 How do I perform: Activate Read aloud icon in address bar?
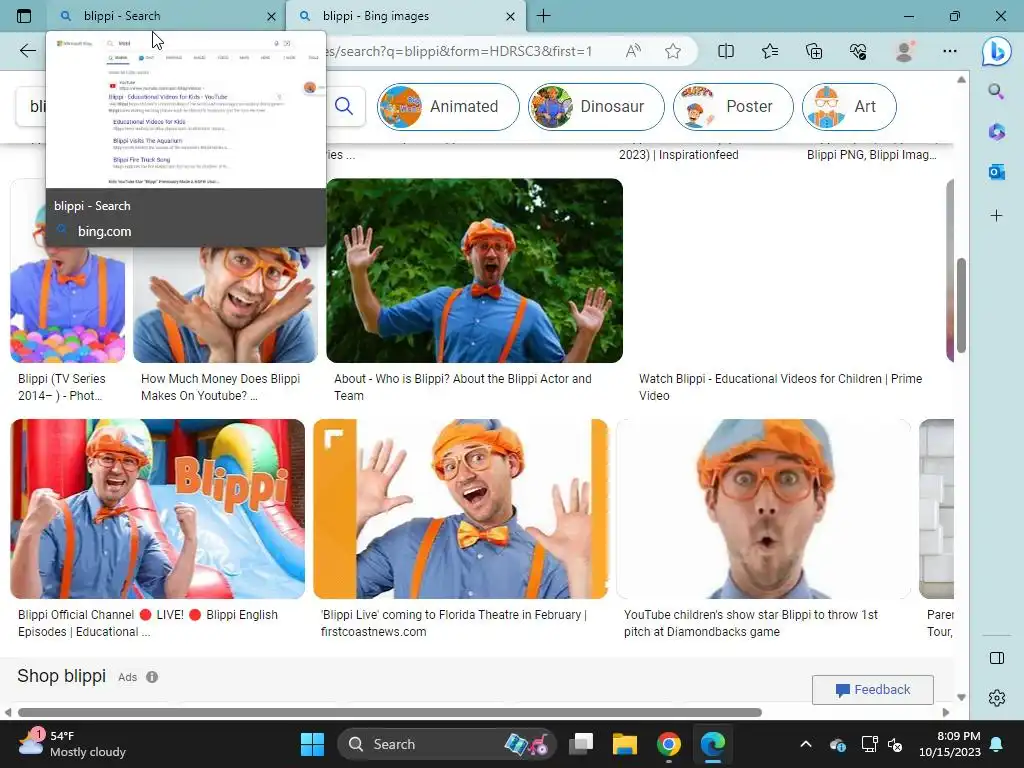633,51
